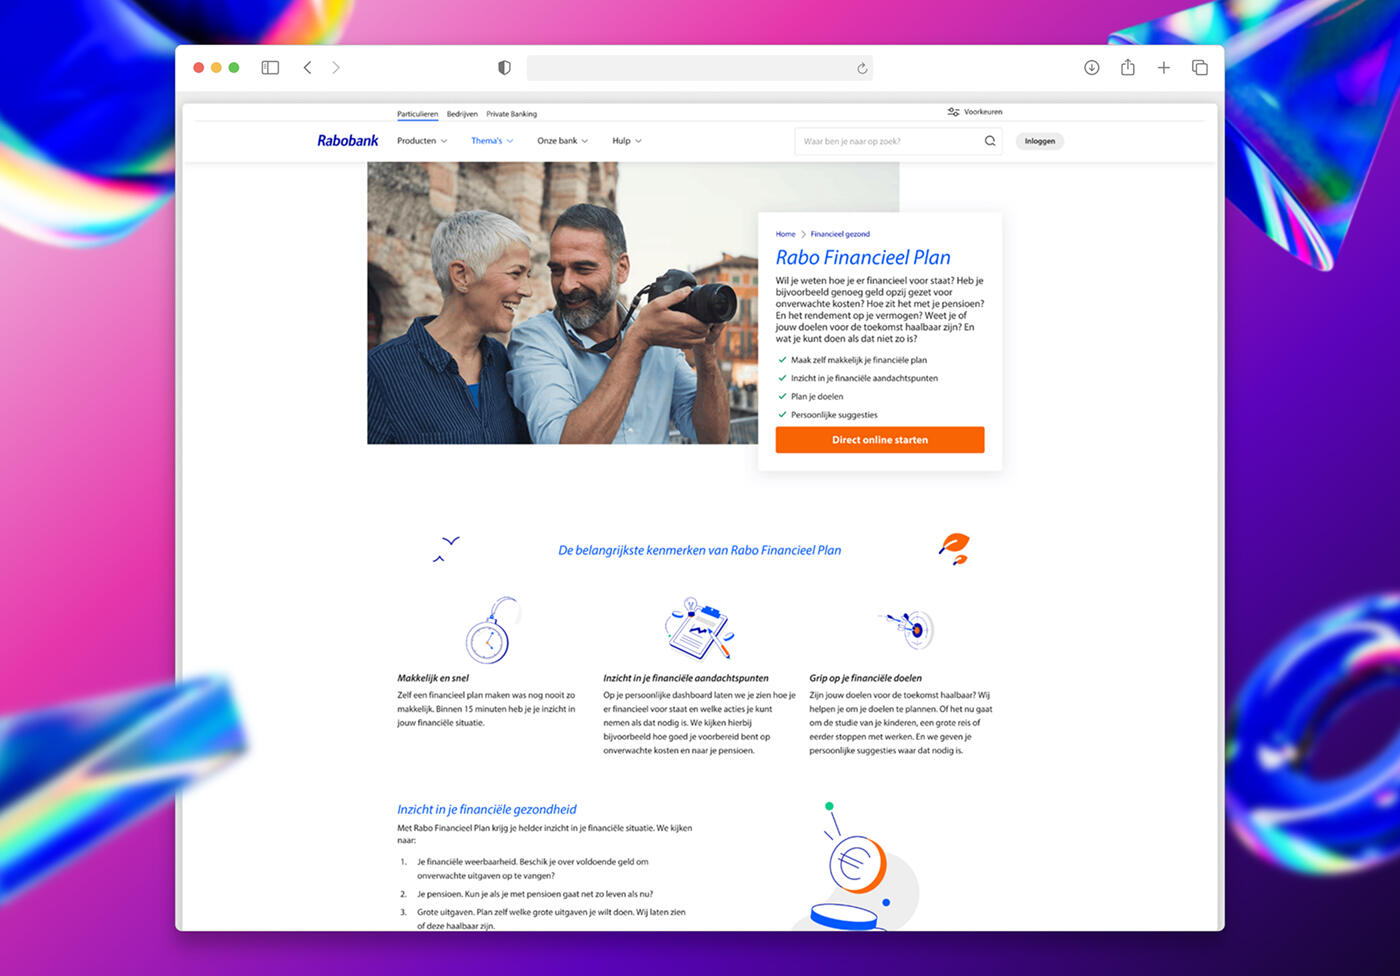Screen dimensions: 1400x976
Task: Expand the Hulp menu
Action: pos(627,141)
